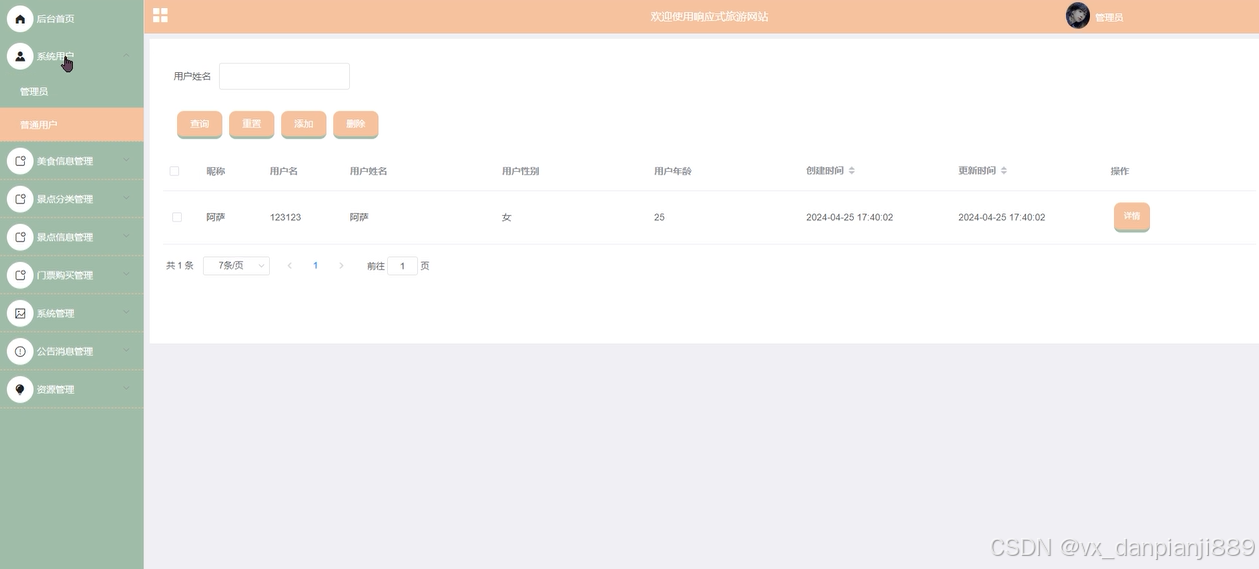Click the 用户年龄 column header
Image resolution: width=1259 pixels, height=569 pixels.
(x=673, y=171)
